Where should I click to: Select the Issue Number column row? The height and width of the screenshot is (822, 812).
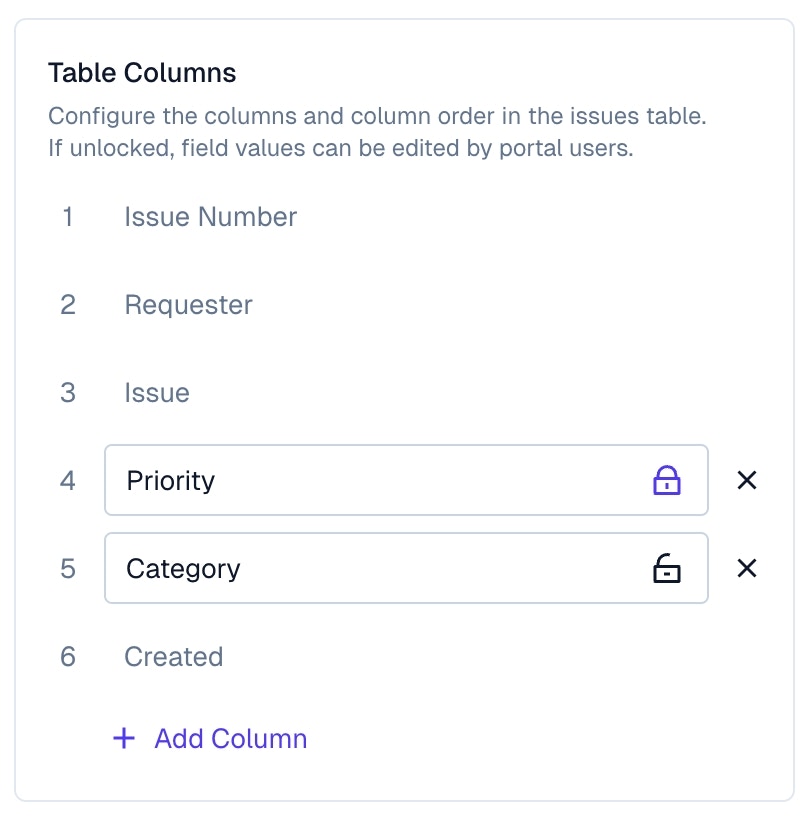click(x=210, y=217)
